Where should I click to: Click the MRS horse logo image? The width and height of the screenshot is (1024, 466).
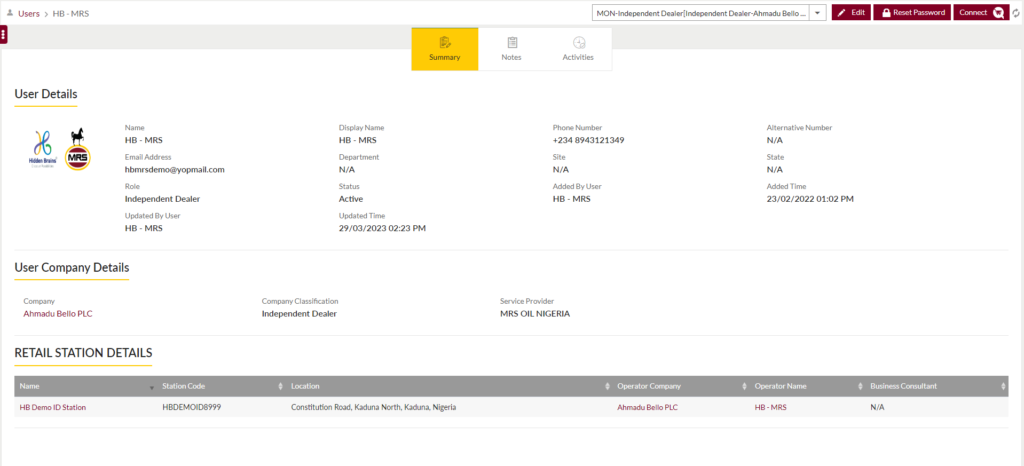point(78,149)
